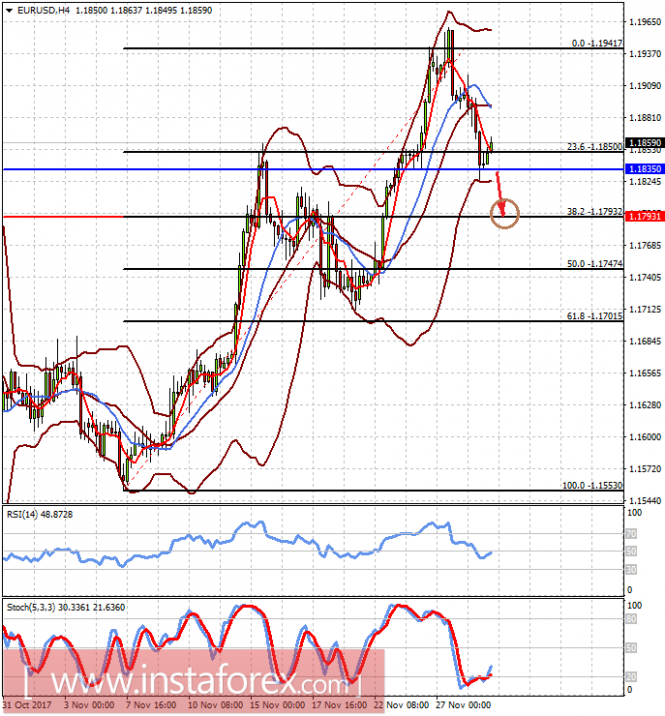Click the red downward arrow on the chart

tap(499, 186)
